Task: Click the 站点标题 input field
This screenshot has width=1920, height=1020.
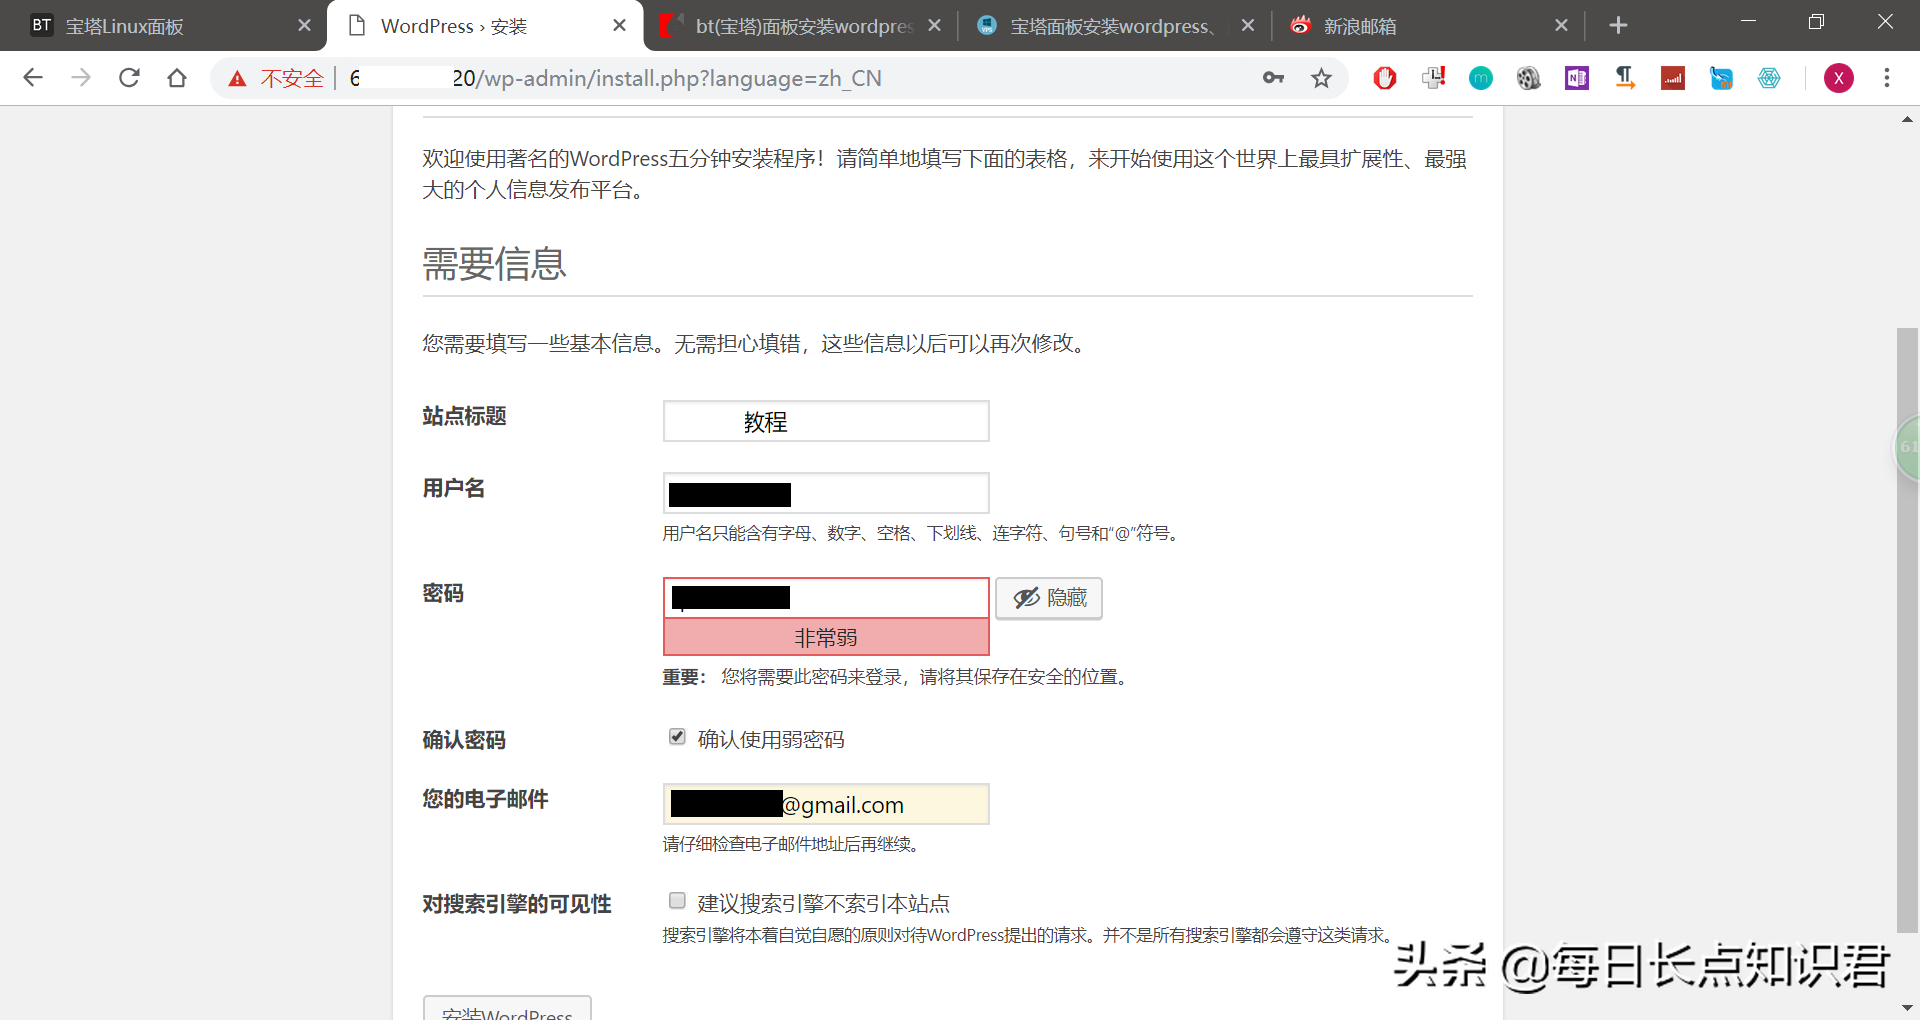Action: click(x=826, y=421)
